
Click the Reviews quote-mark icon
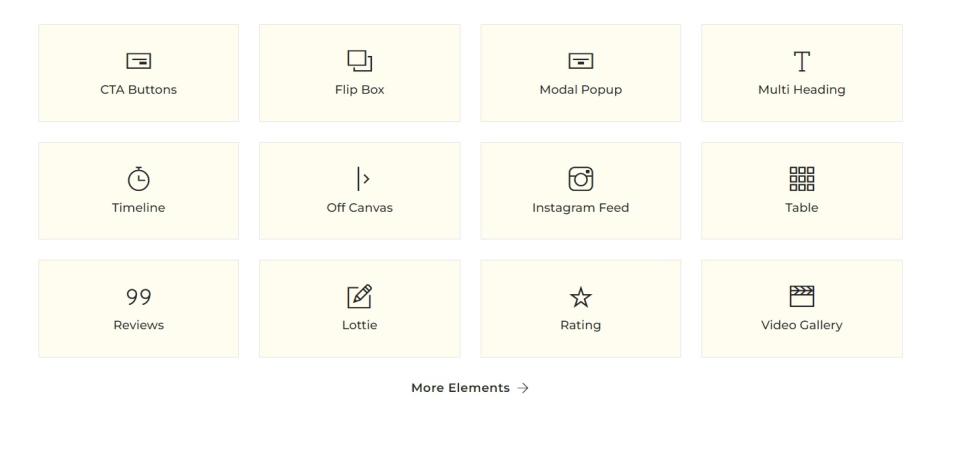click(x=138, y=297)
